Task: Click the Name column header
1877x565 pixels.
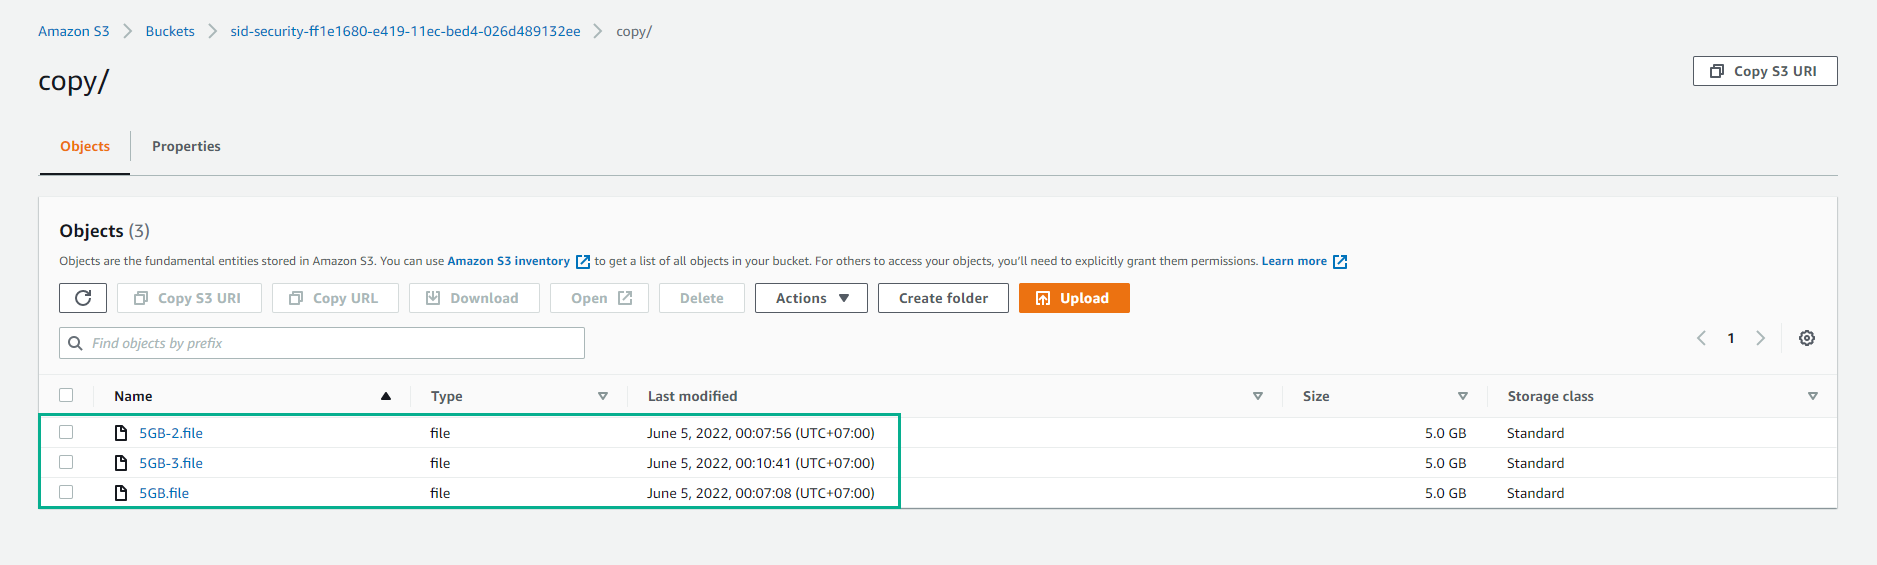Action: click(133, 396)
